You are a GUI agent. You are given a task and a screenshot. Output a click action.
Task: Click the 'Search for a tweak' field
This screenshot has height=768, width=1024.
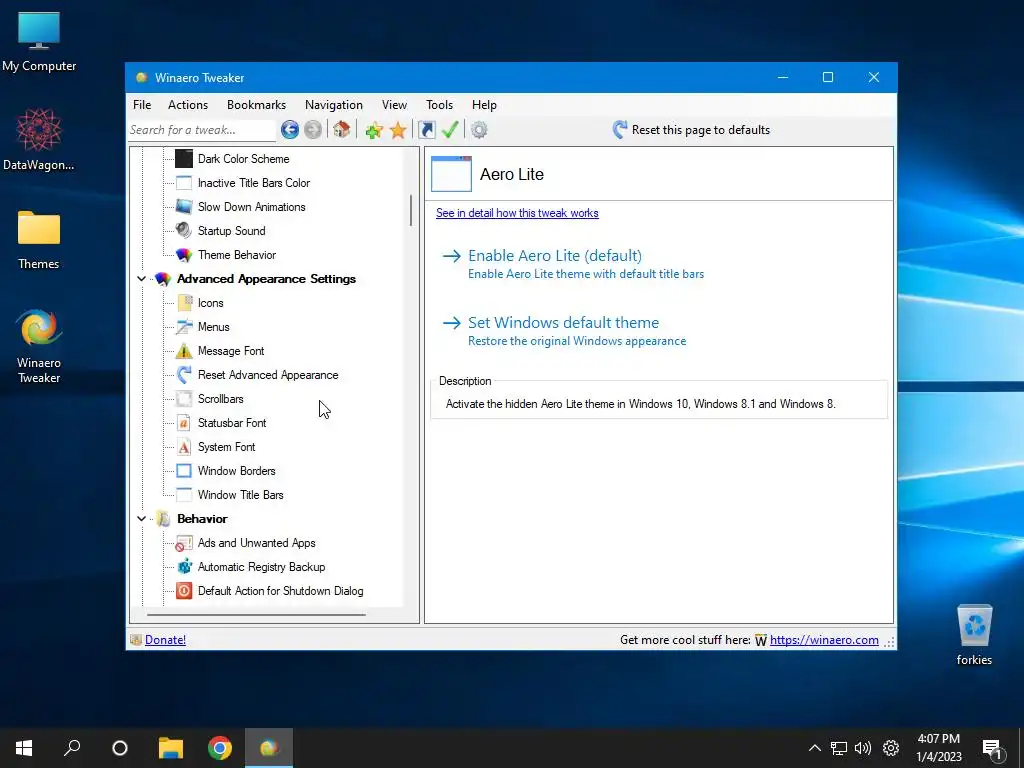click(201, 130)
